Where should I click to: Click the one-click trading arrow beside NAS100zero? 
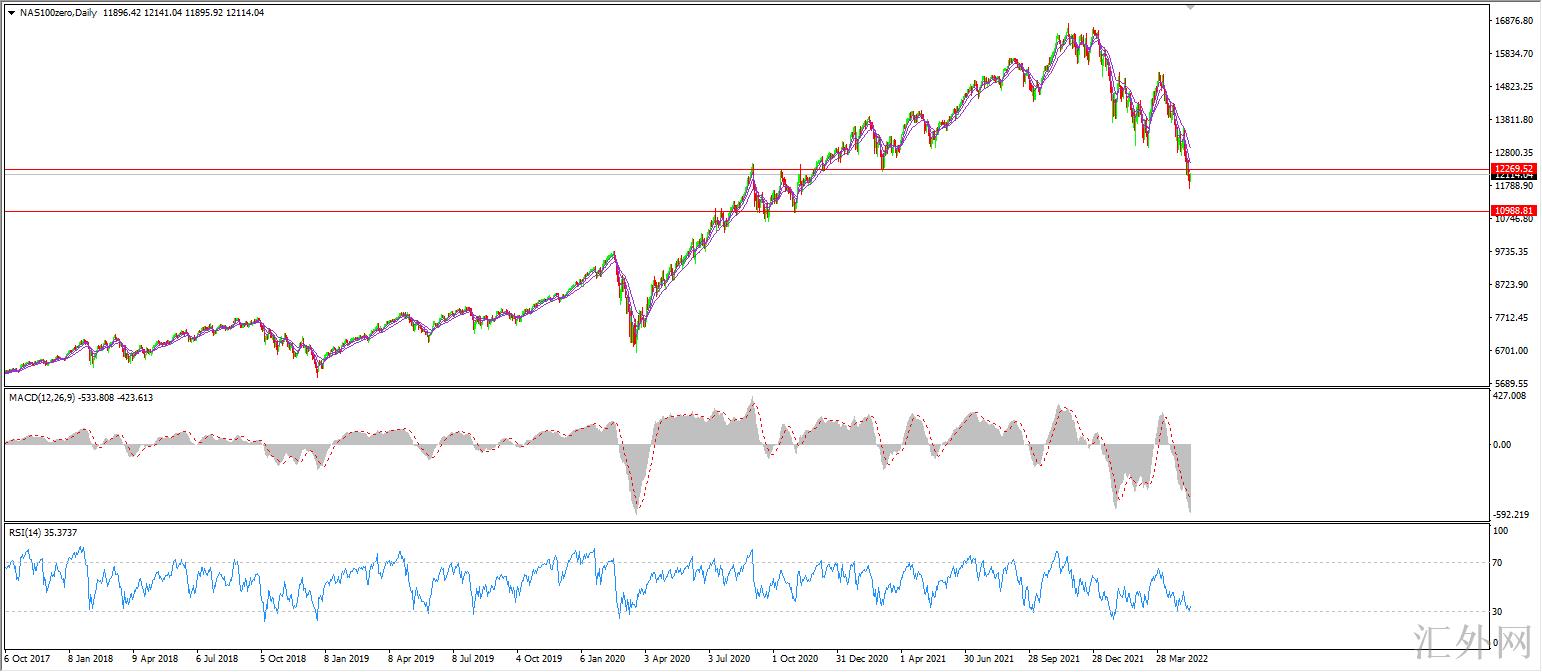tap(11, 14)
